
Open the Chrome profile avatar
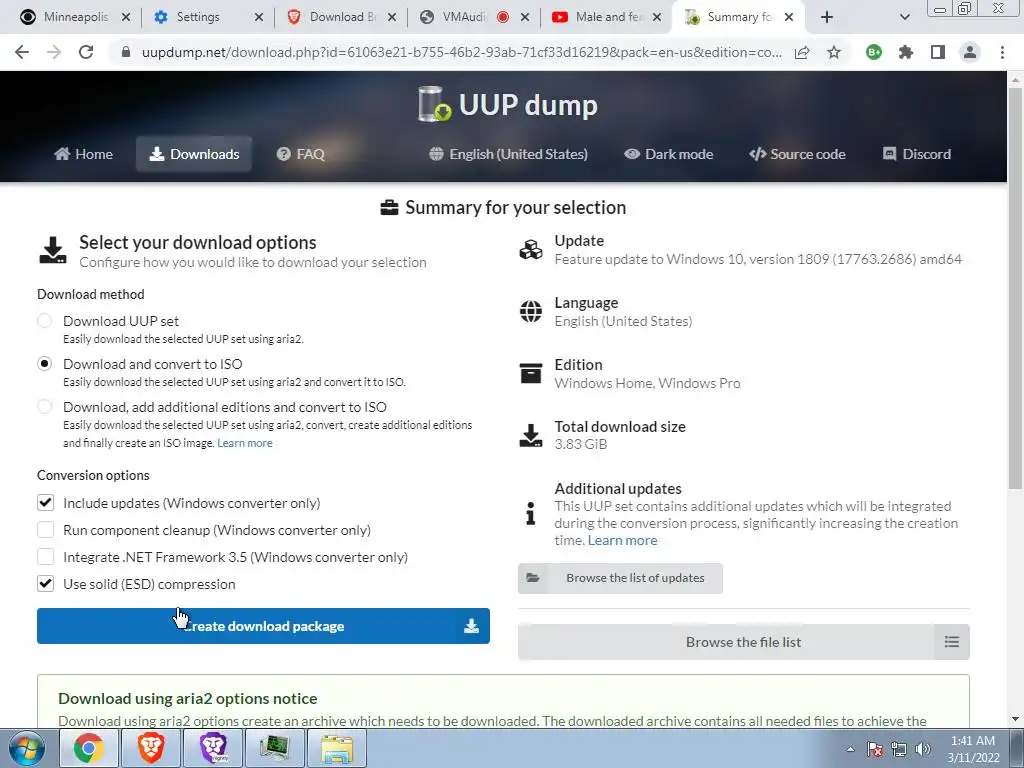click(x=970, y=52)
